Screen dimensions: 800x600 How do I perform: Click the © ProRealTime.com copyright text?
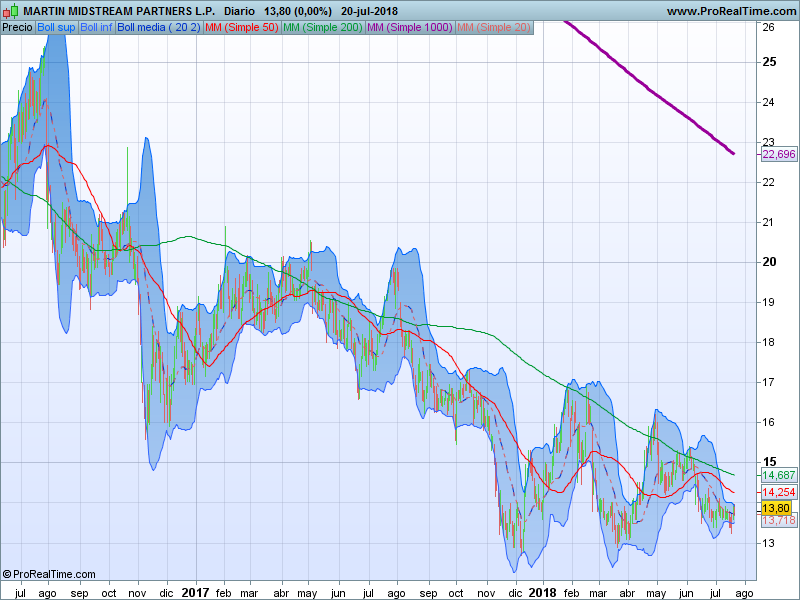[x=48, y=574]
